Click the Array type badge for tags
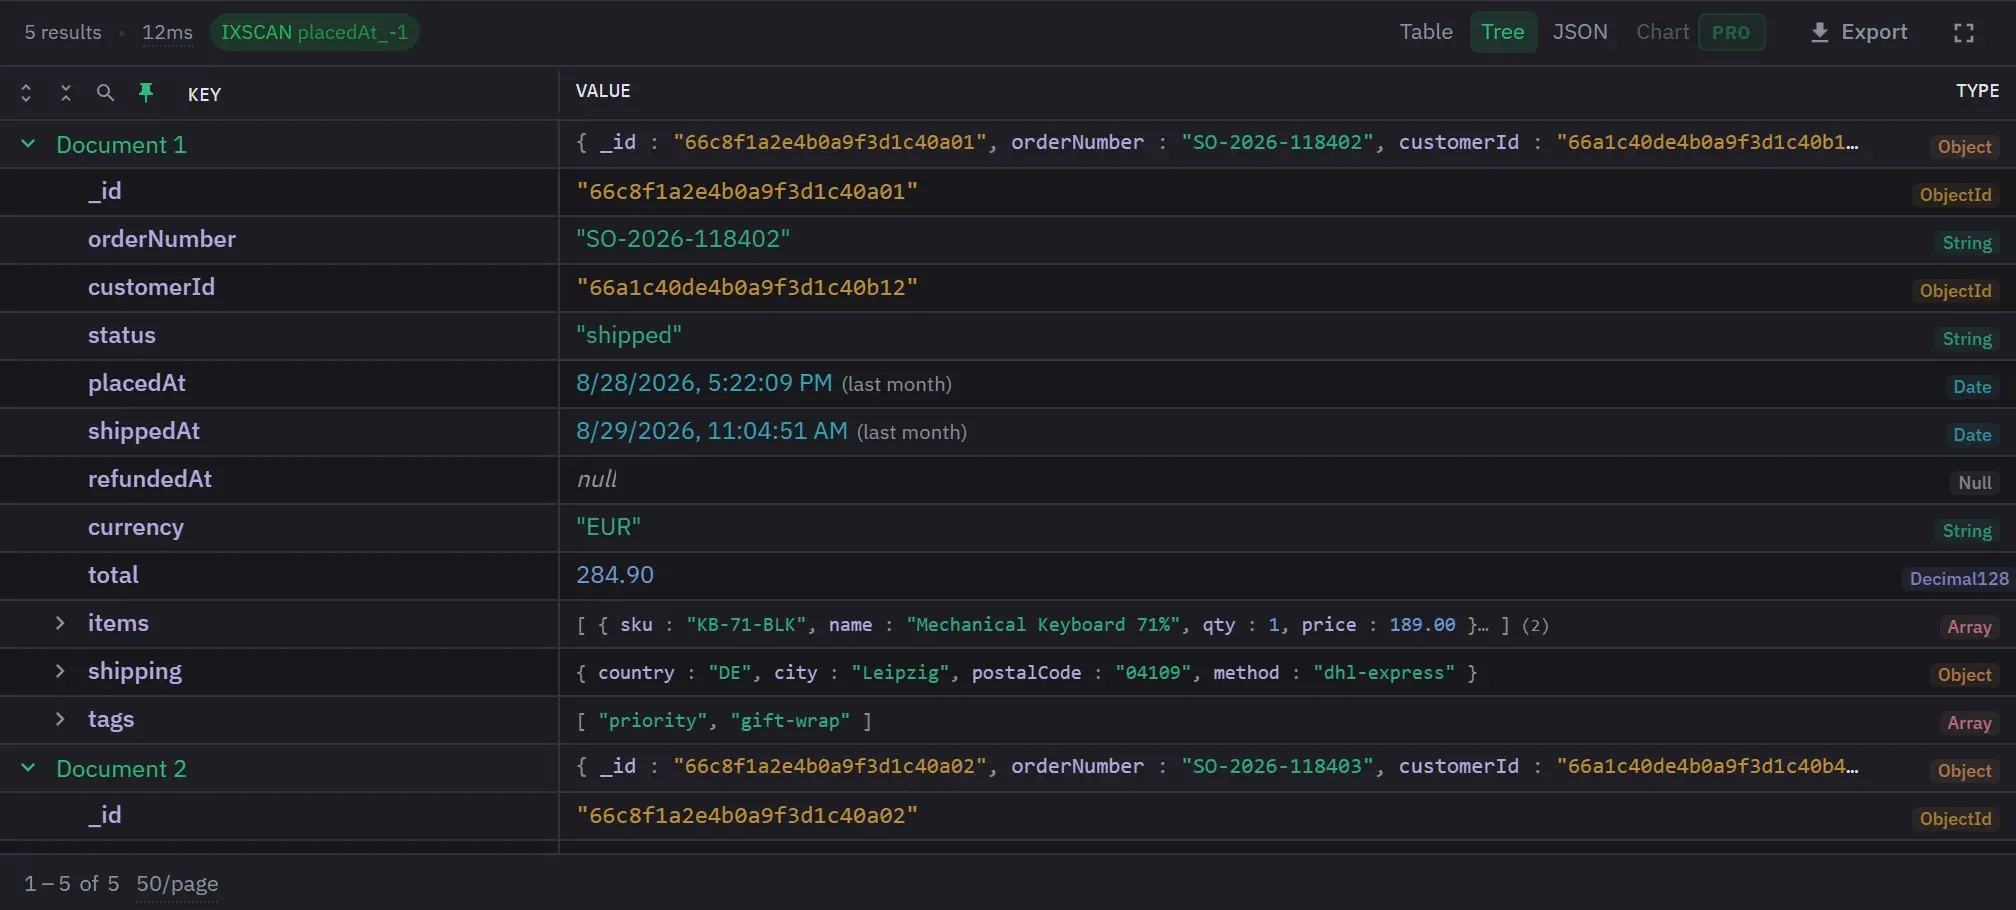 [x=1969, y=723]
